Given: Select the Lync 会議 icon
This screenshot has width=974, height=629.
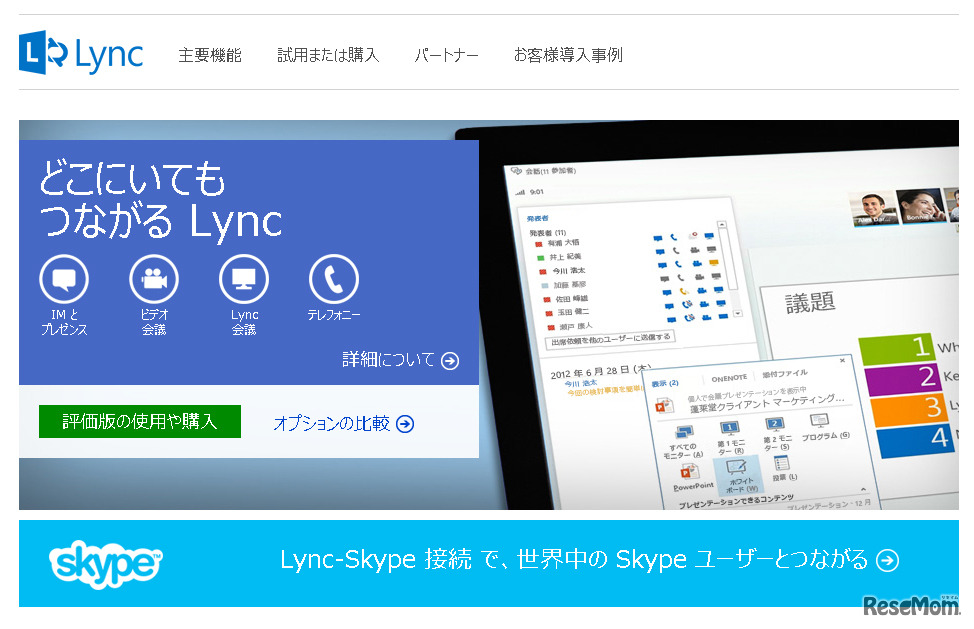Looking at the screenshot, I should tap(243, 280).
